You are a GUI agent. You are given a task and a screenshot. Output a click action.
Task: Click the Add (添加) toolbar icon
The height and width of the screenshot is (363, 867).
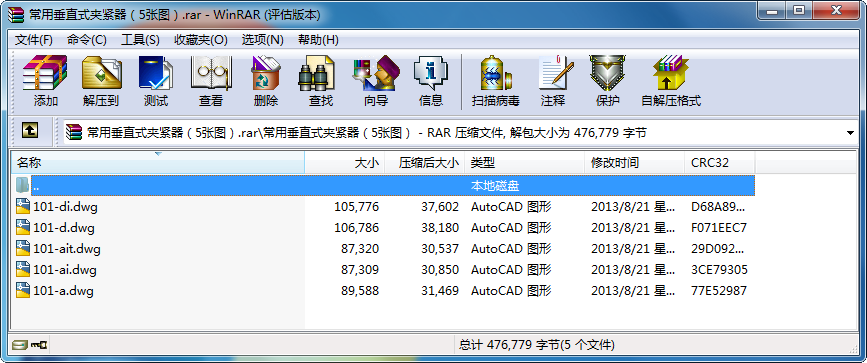coord(45,81)
